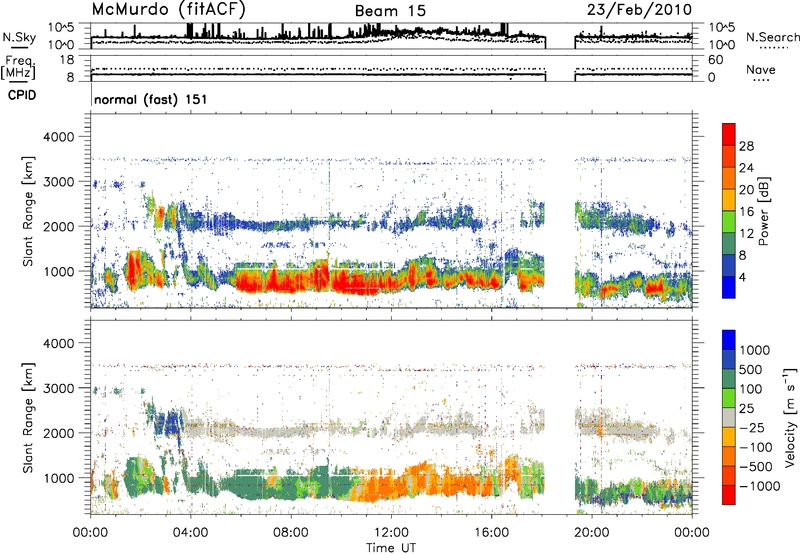Click the '12:00' time axis label
This screenshot has height=554, width=800.
pos(391,533)
